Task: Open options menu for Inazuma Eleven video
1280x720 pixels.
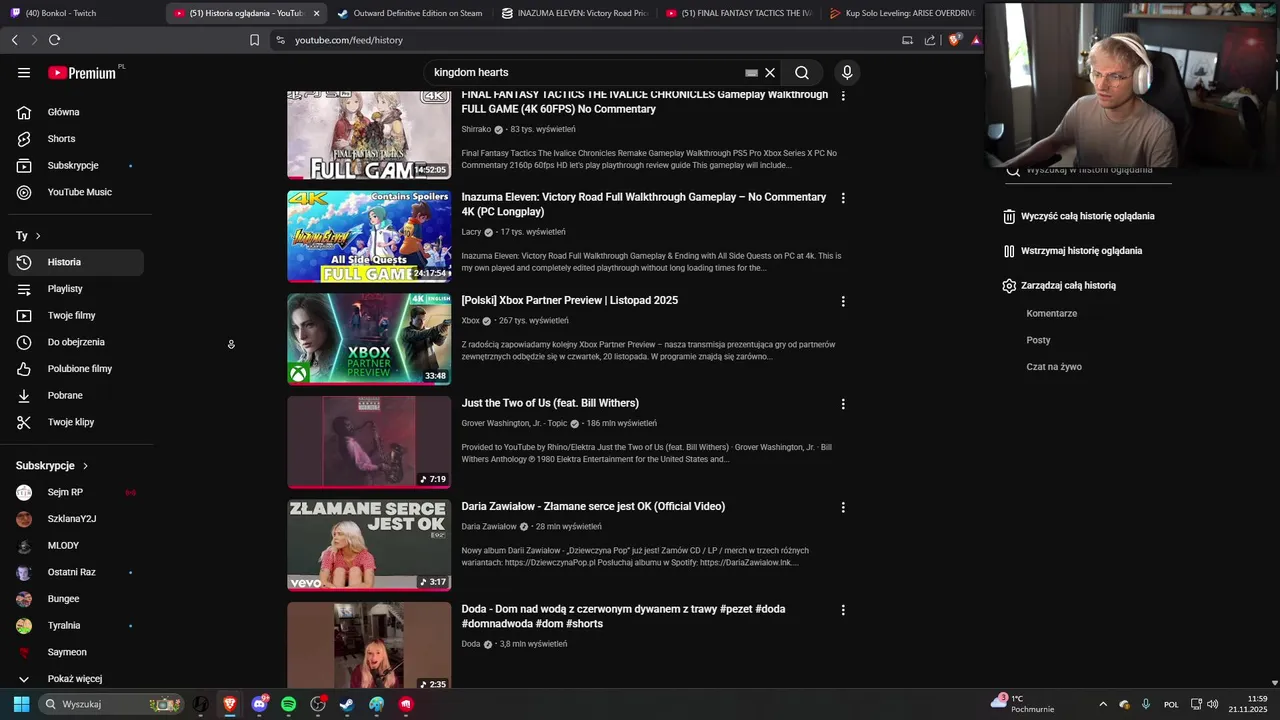Action: [x=843, y=198]
